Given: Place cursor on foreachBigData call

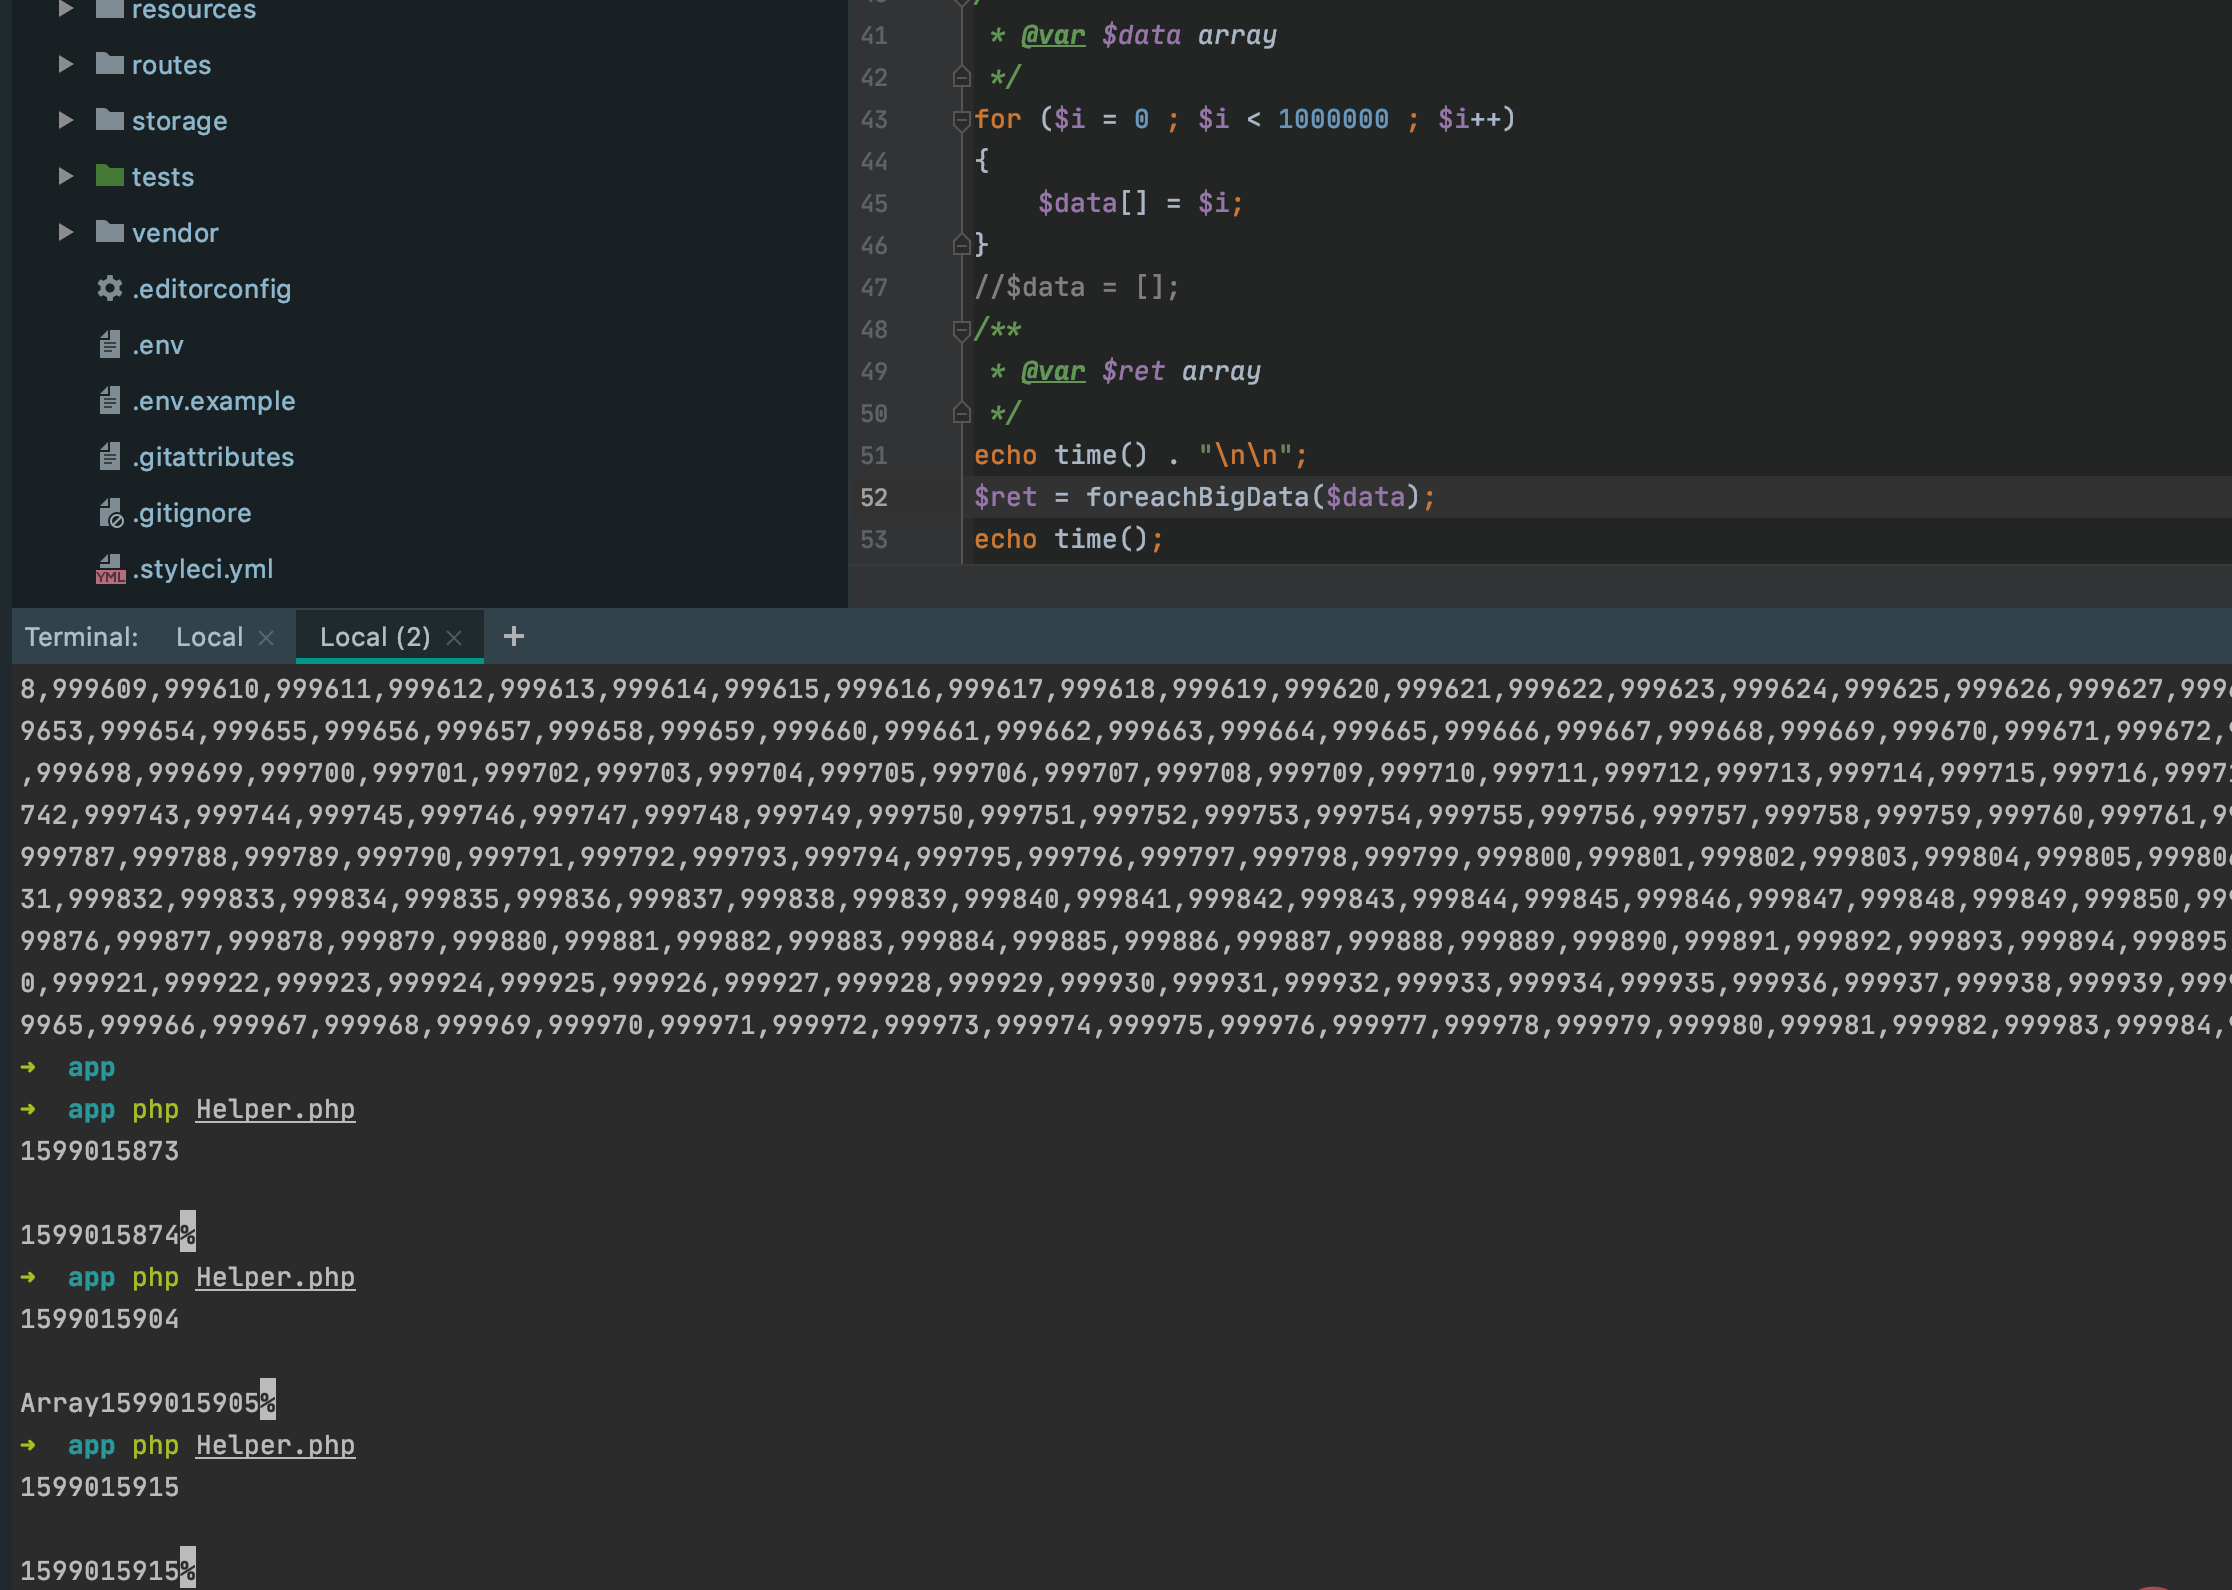Looking at the screenshot, I should [x=1197, y=497].
